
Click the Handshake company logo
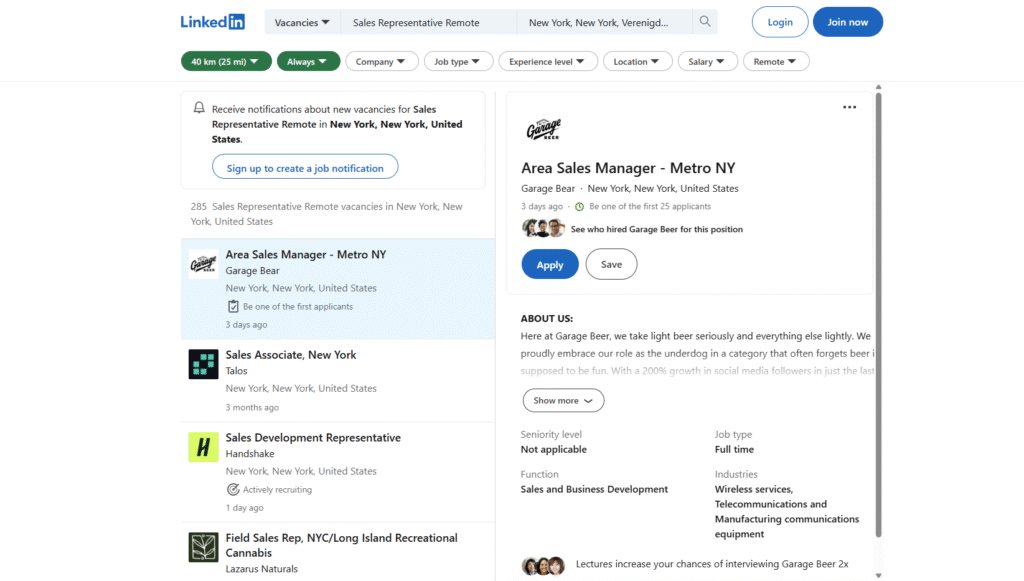coord(203,447)
